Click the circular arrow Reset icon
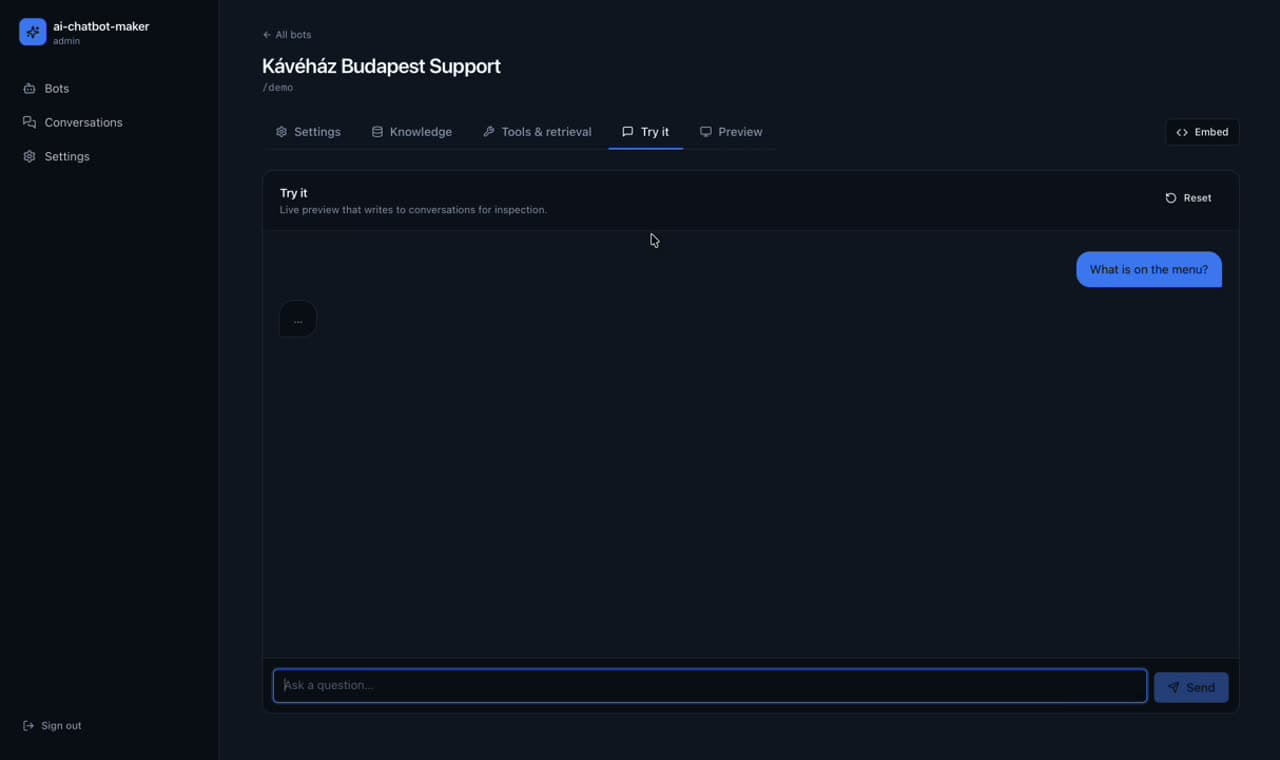This screenshot has height=760, width=1280. click(1171, 198)
